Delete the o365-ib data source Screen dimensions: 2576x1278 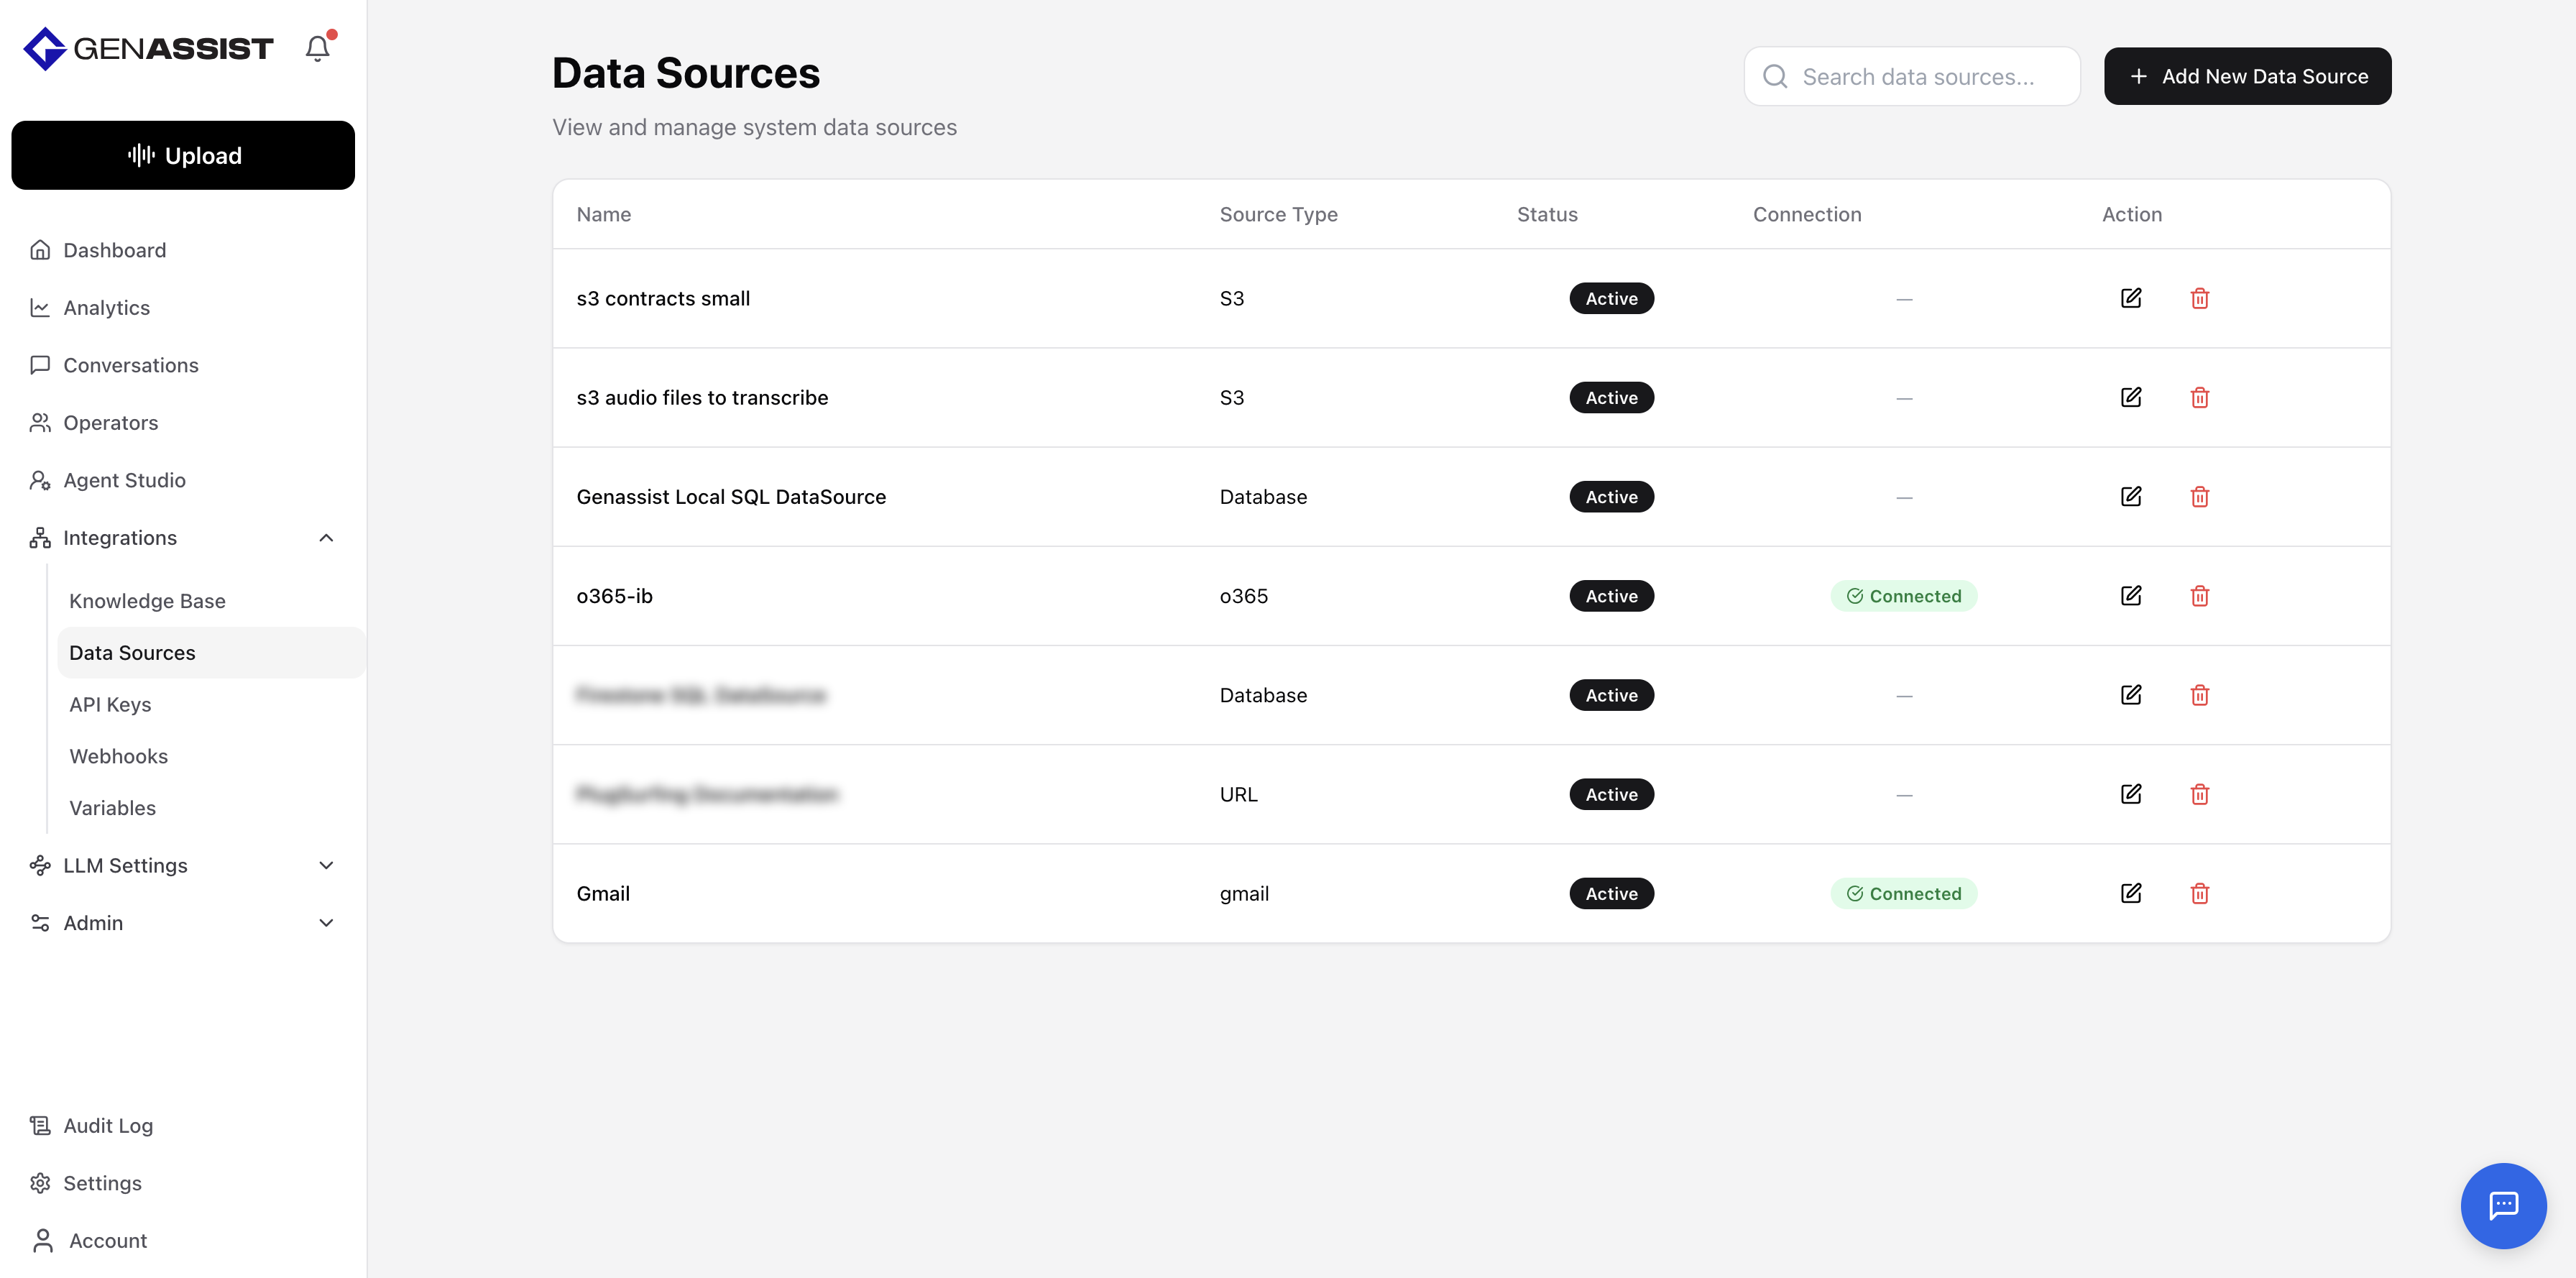[2199, 596]
